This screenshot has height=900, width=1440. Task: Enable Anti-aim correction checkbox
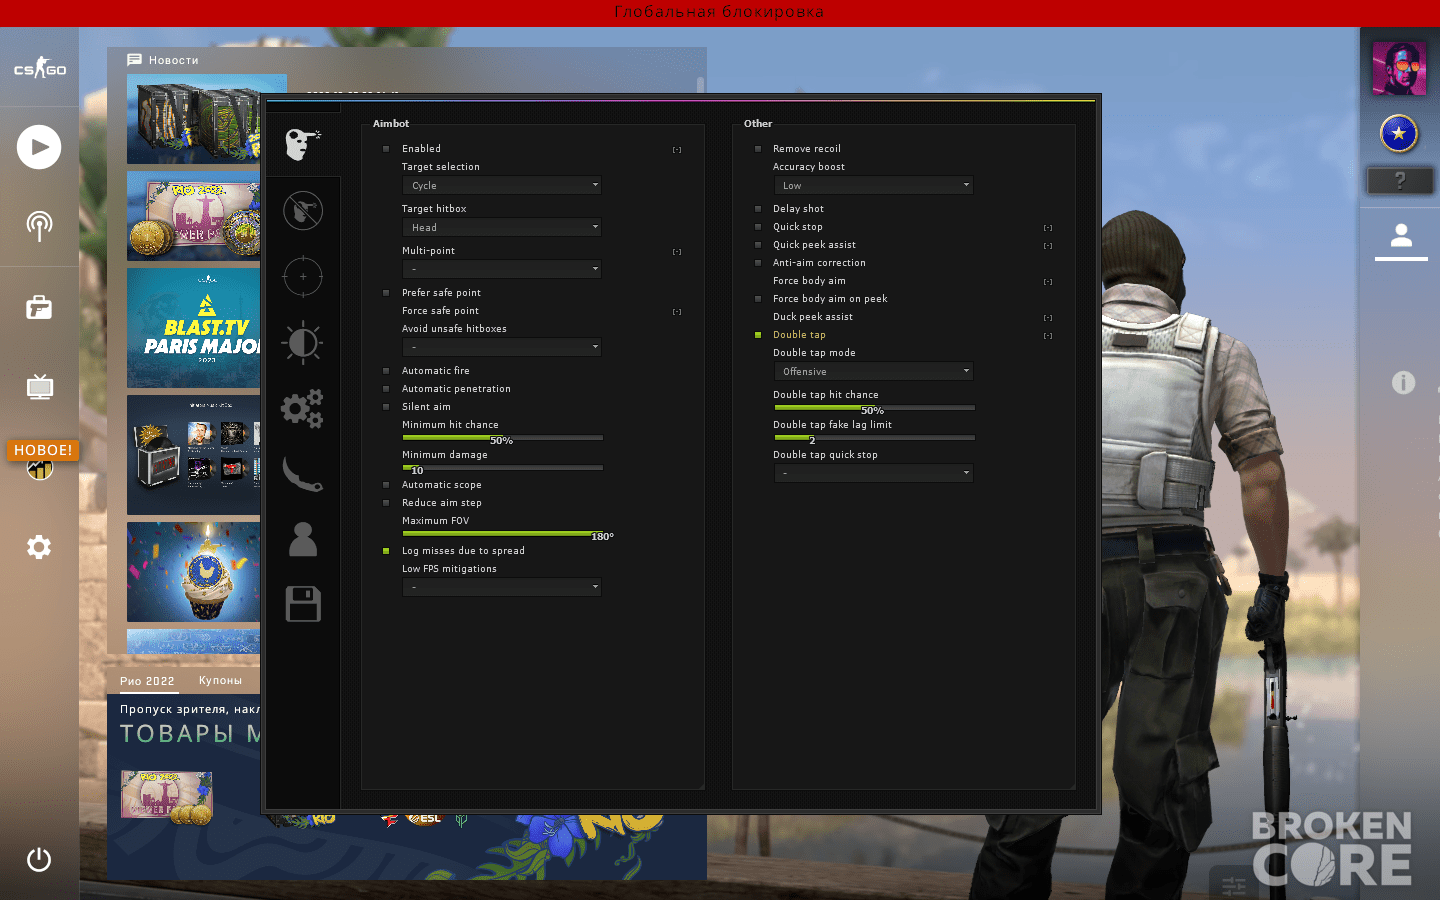coord(758,263)
